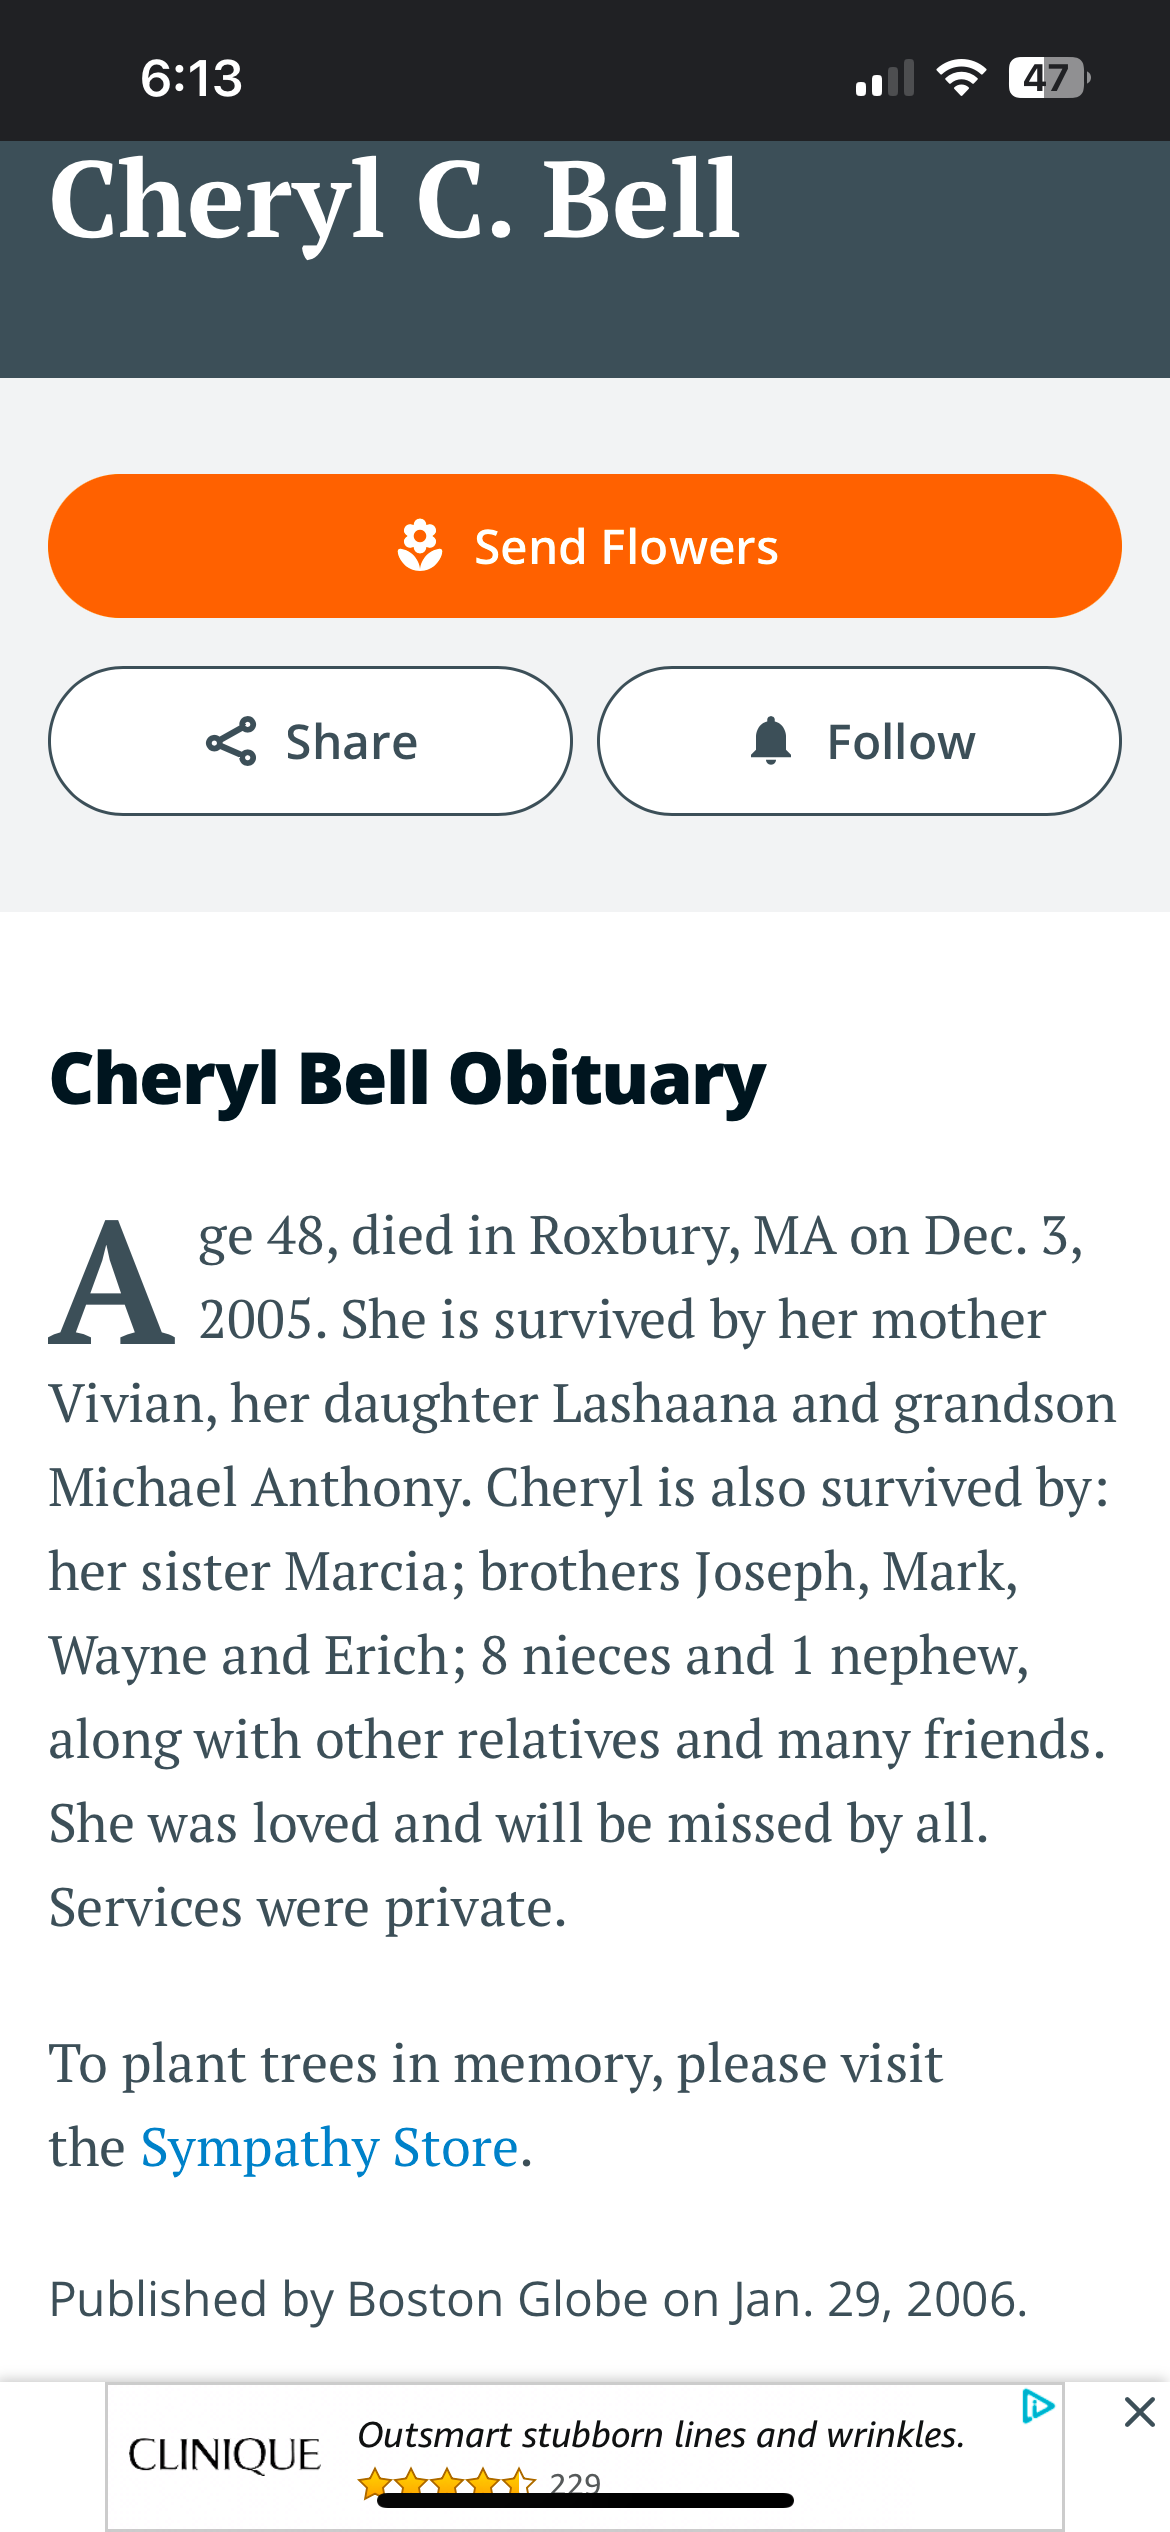The height and width of the screenshot is (2532, 1170).
Task: Tap the 6:13 clock in status bar
Action: (x=191, y=78)
